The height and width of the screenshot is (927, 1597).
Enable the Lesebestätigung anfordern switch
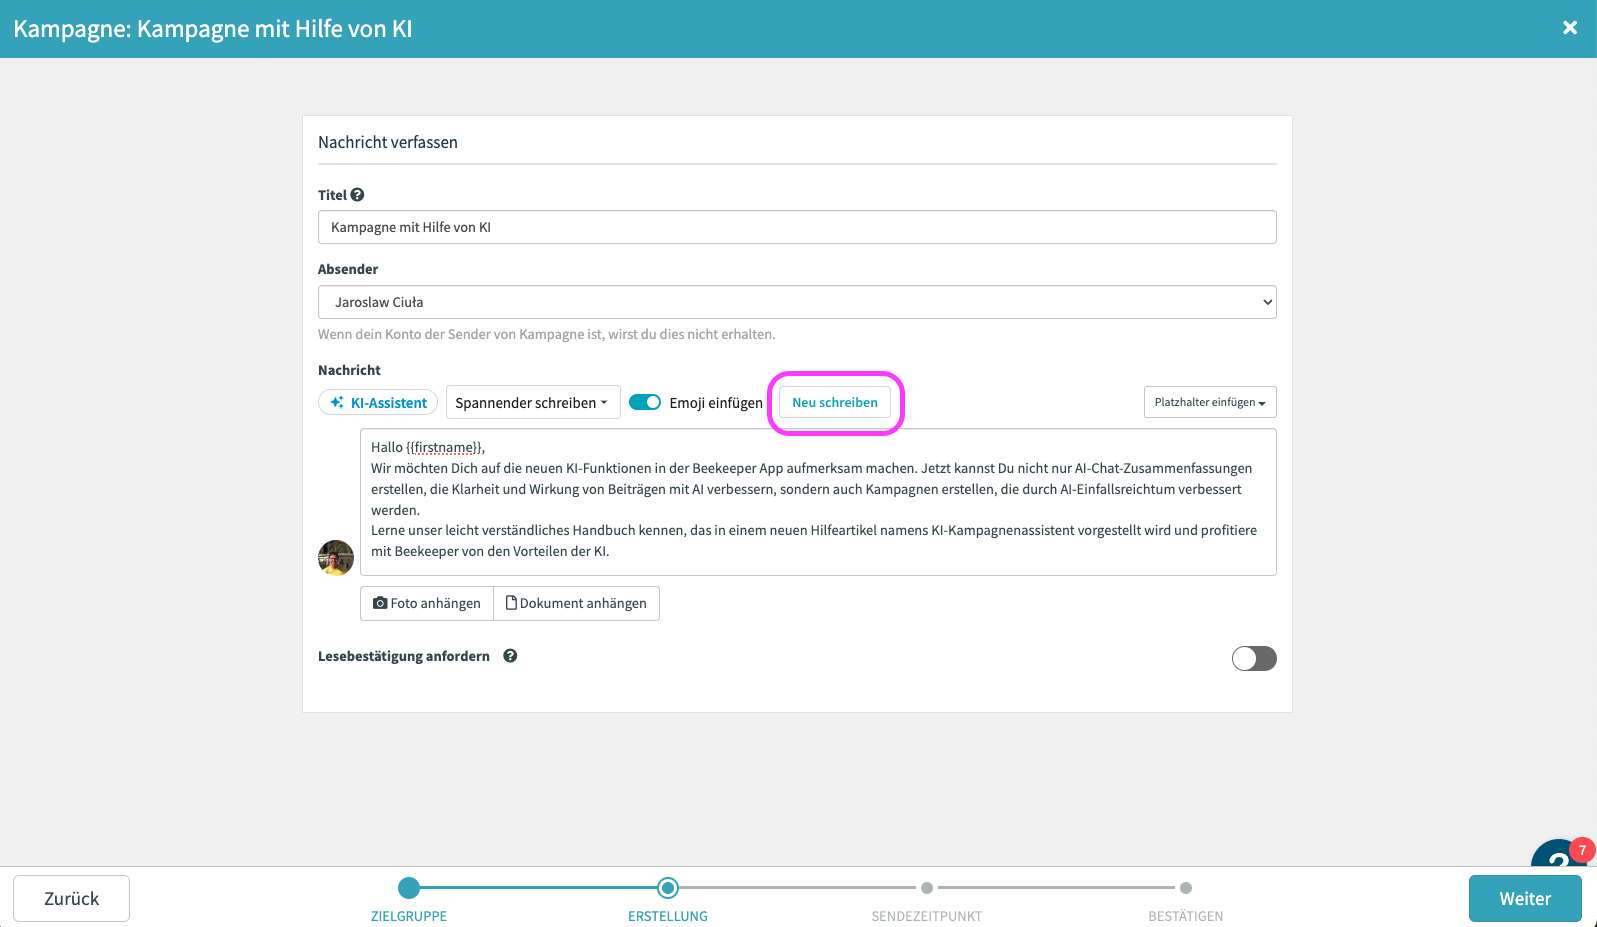pyautogui.click(x=1254, y=658)
